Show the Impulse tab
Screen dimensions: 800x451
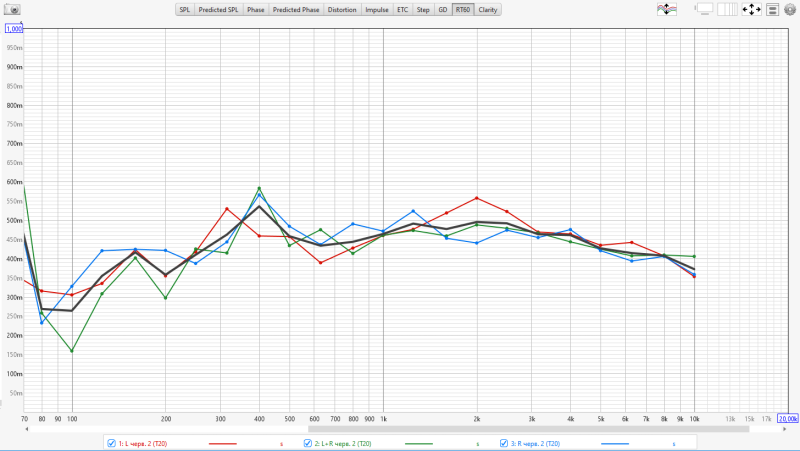377,10
